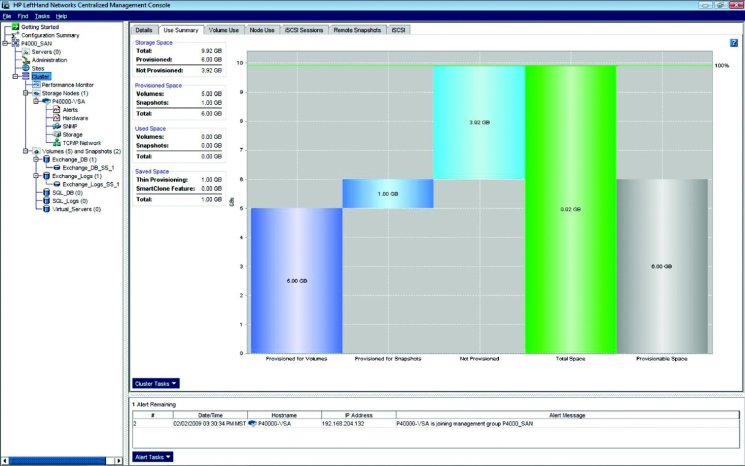Collapse Volumes (5) and Snapshots (2) branch
Image resolution: width=745 pixels, height=466 pixels.
click(x=26, y=151)
